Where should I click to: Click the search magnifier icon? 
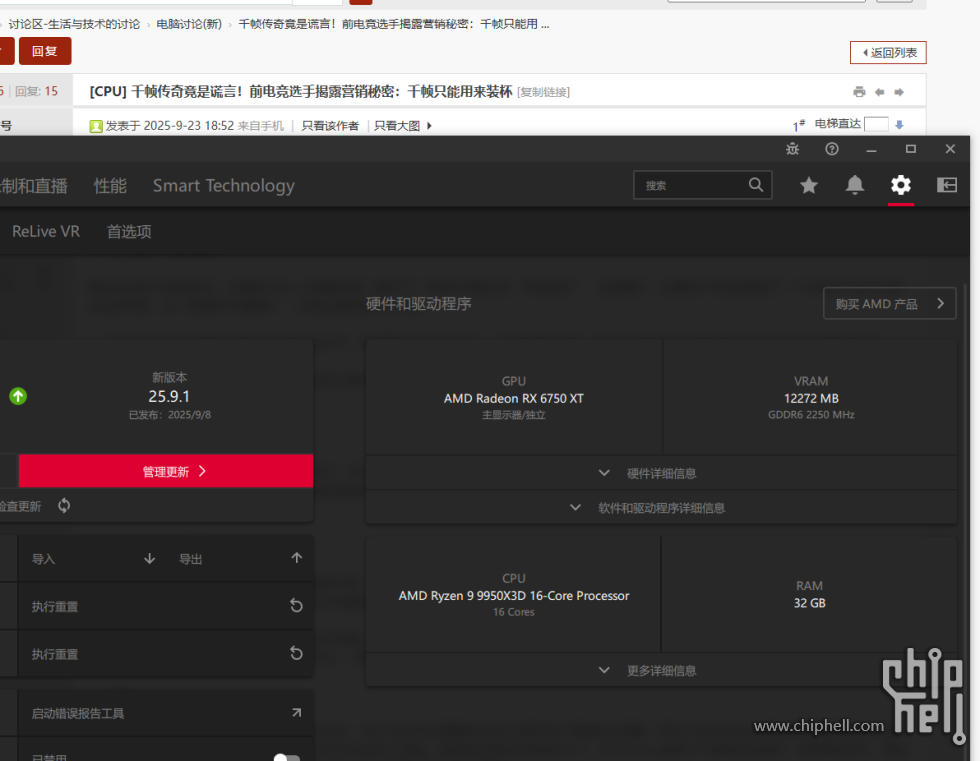[x=756, y=185]
